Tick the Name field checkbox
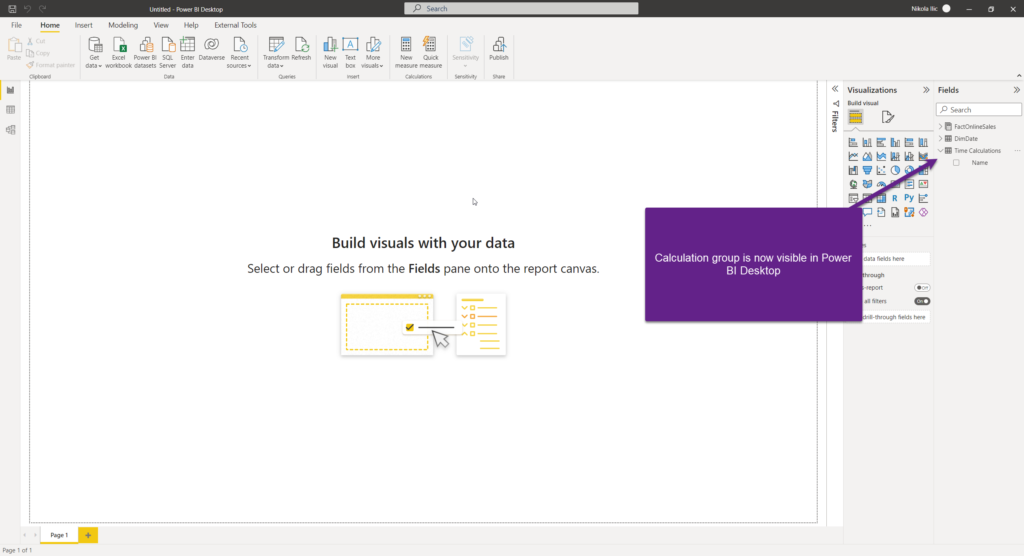Viewport: 1024px width, 556px height. coord(956,163)
